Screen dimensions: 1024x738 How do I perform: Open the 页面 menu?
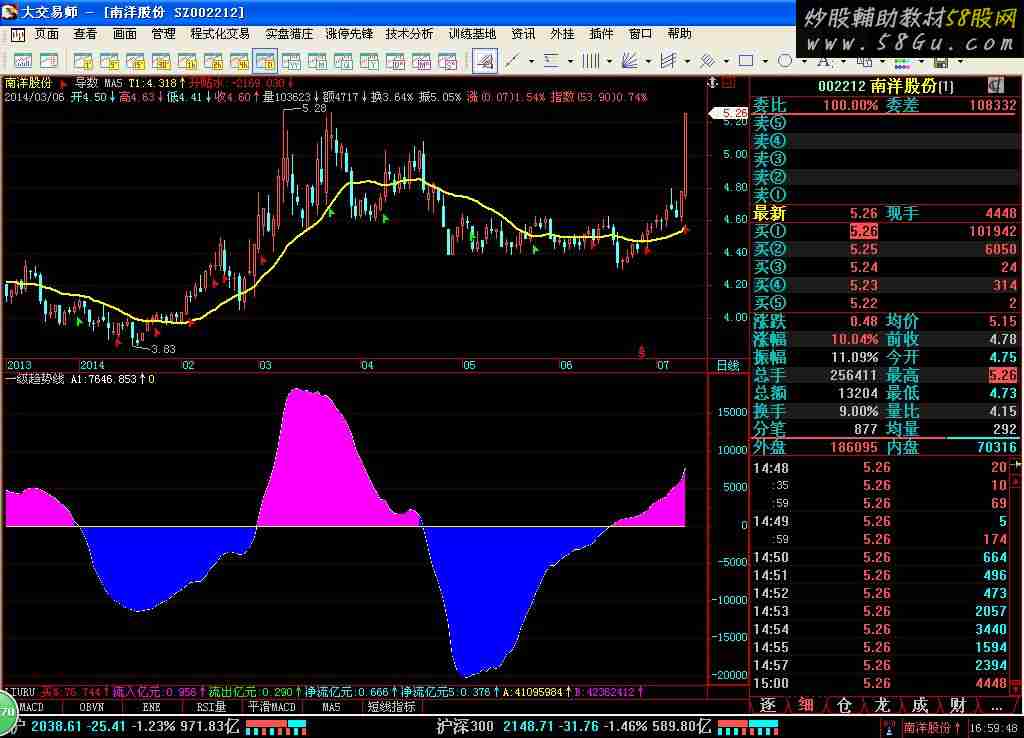[47, 34]
